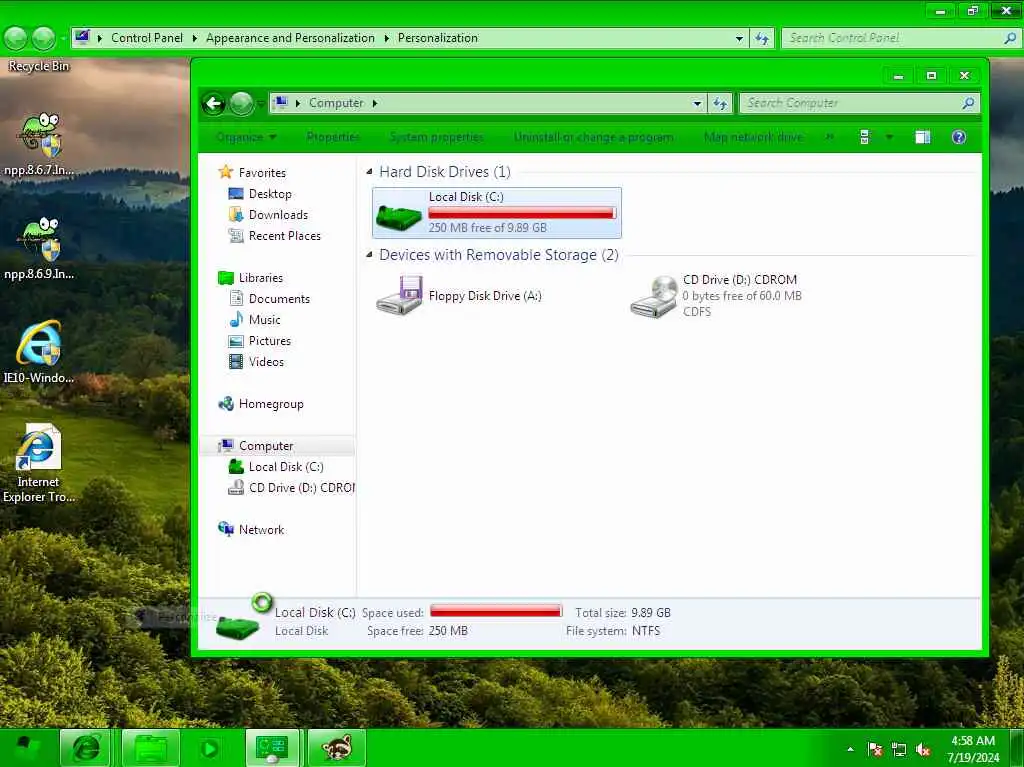Select the Recycle Bin desktop icon

pos(39,66)
